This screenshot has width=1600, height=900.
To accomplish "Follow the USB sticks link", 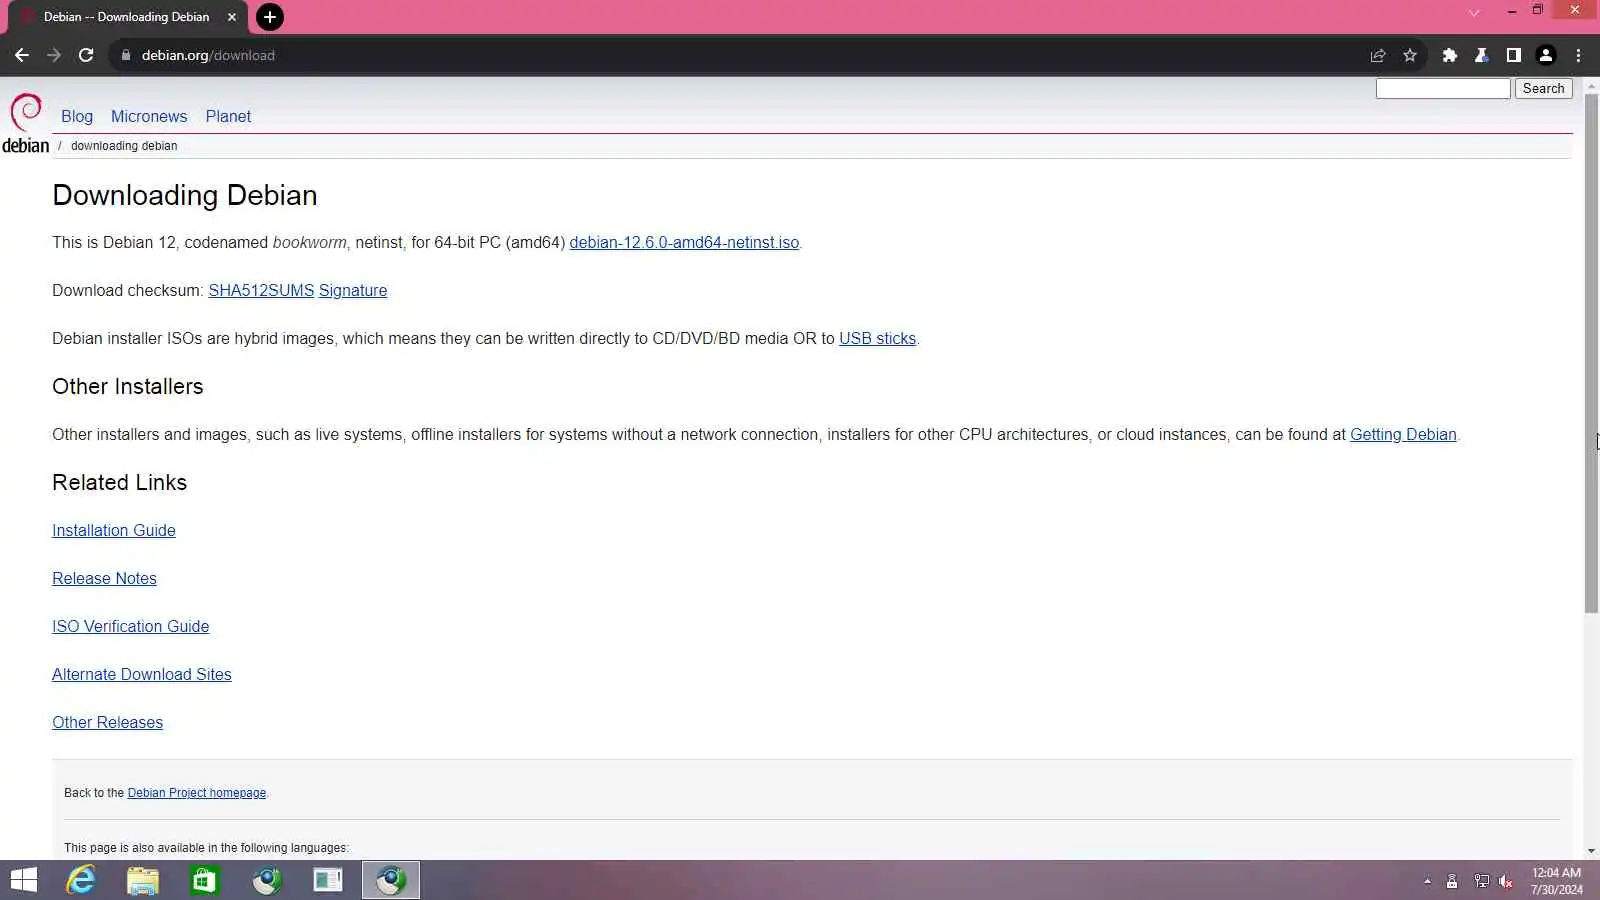I will coord(877,338).
